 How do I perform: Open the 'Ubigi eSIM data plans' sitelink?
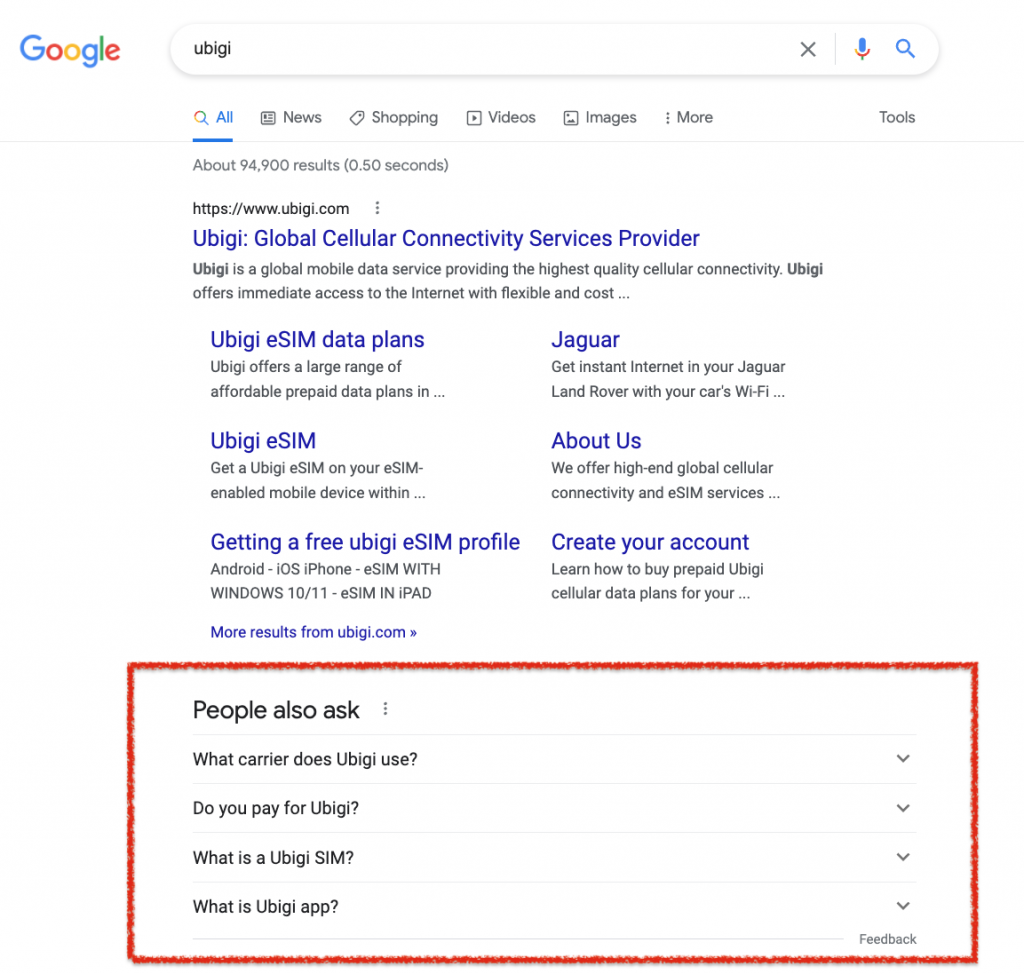tap(317, 340)
